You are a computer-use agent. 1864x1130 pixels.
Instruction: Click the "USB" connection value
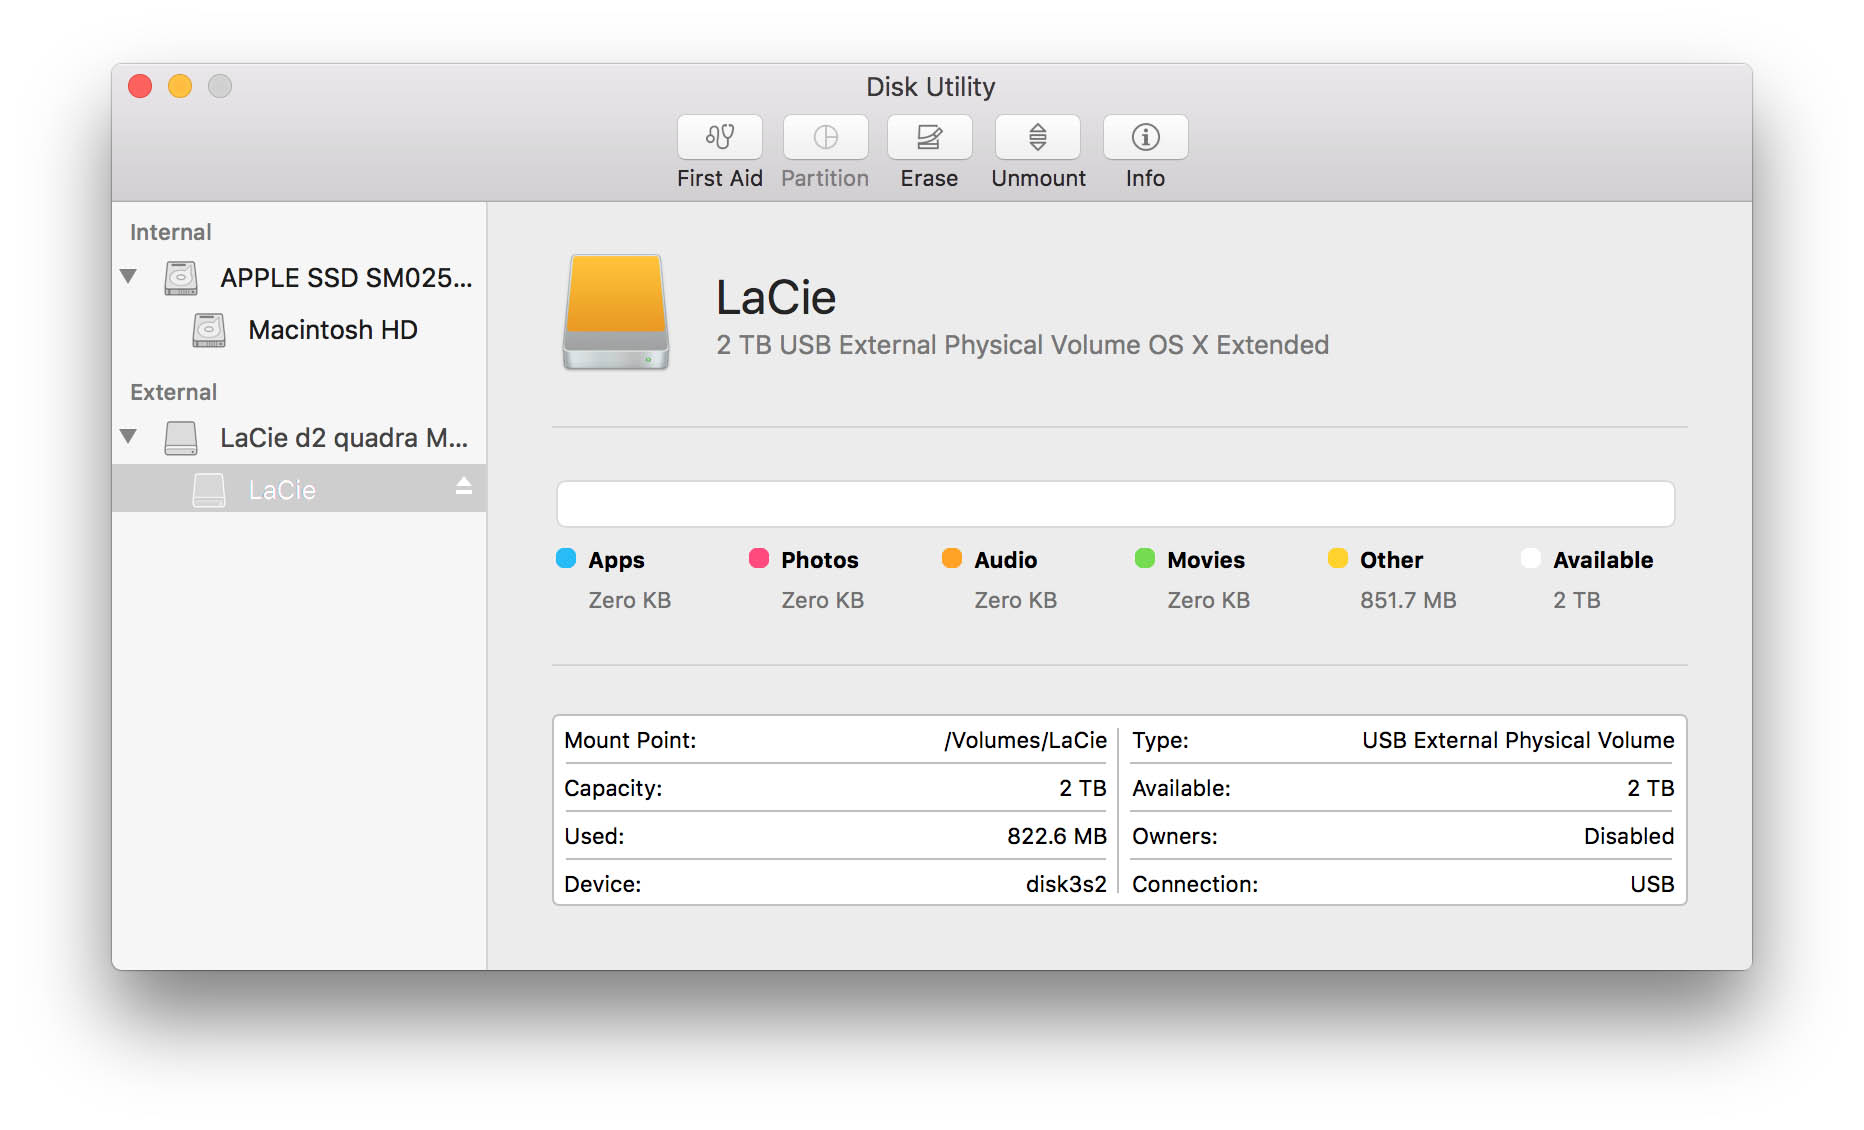[1652, 885]
